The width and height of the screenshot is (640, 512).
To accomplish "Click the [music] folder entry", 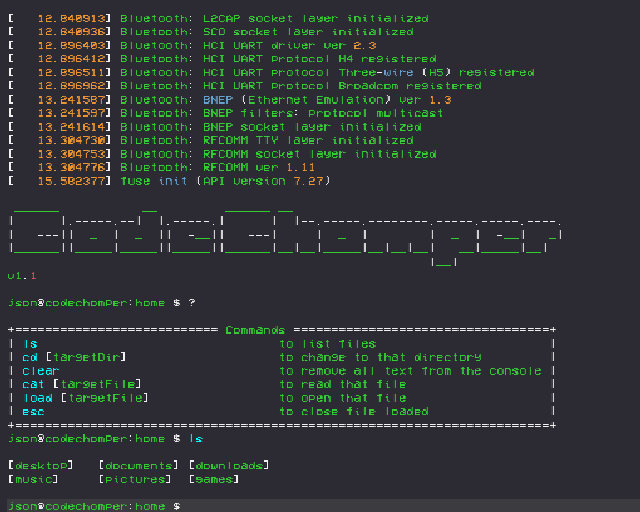I will (33, 479).
